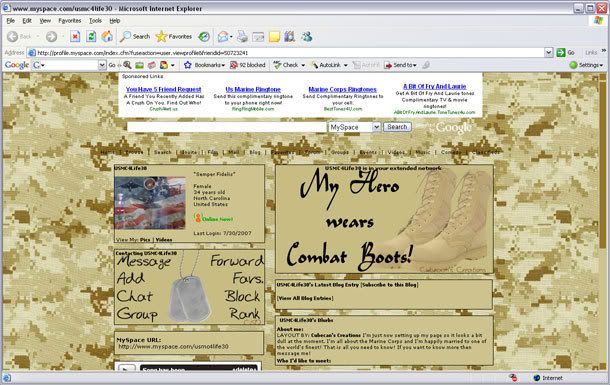The image size is (610, 385).
Task: Click the Print icon in toolbar
Action: click(242, 37)
